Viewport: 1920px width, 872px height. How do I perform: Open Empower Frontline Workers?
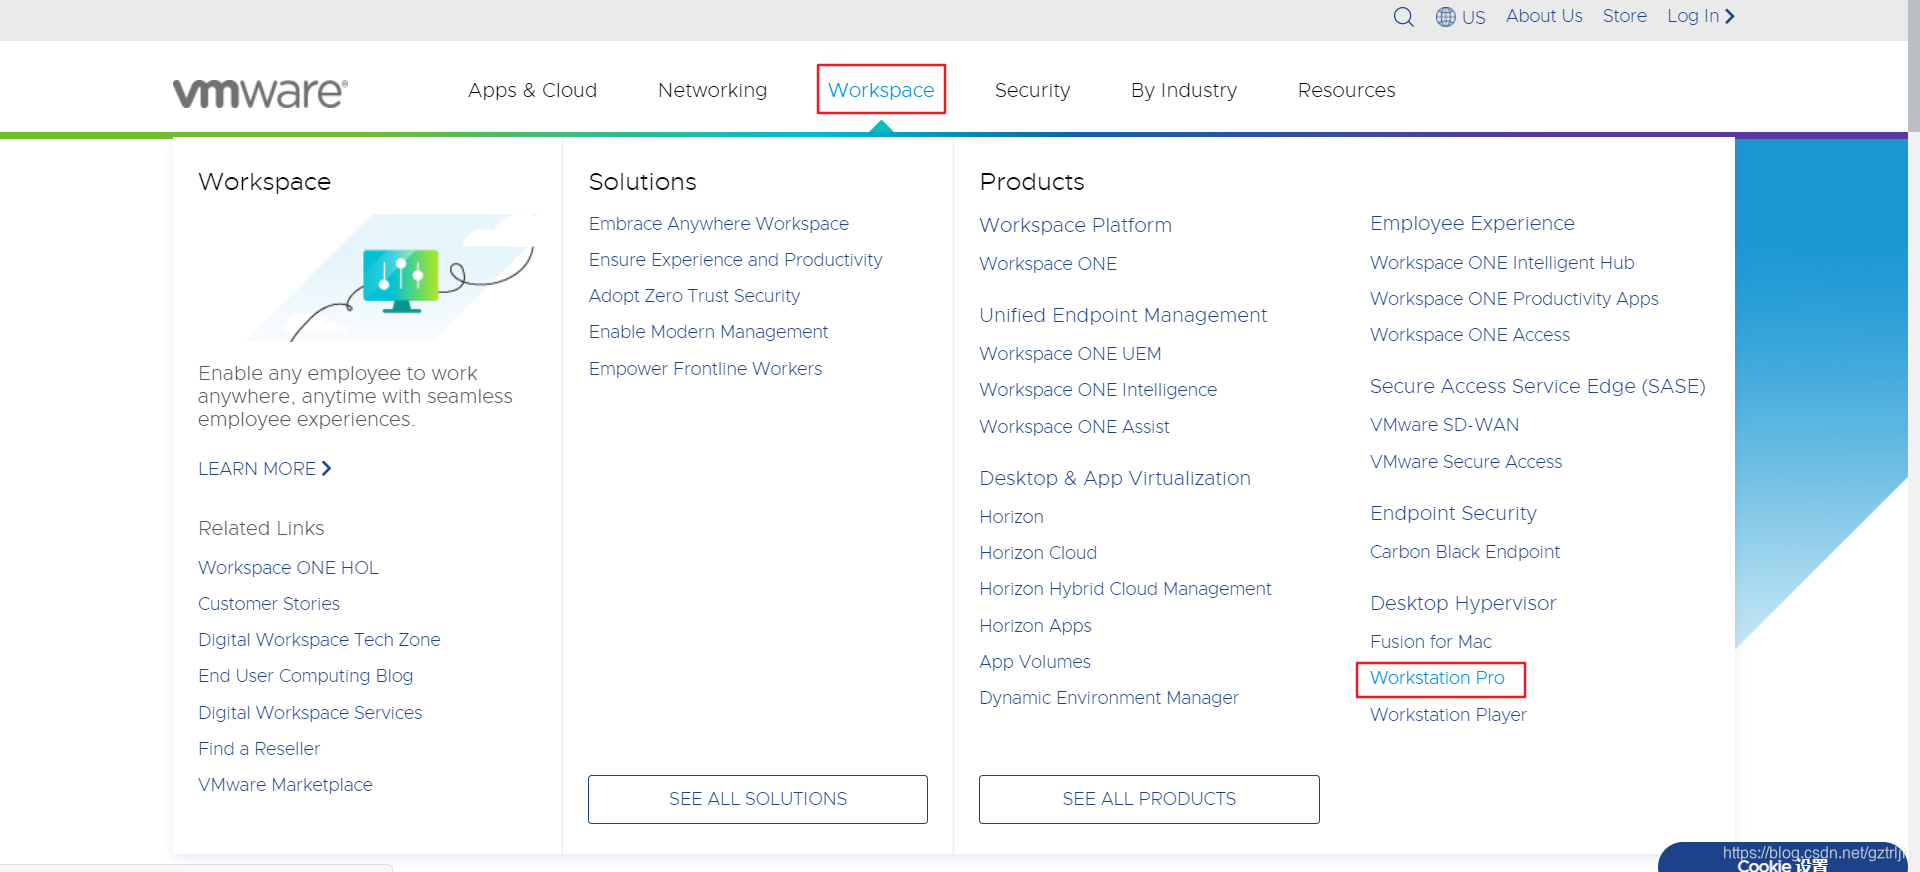[705, 368]
